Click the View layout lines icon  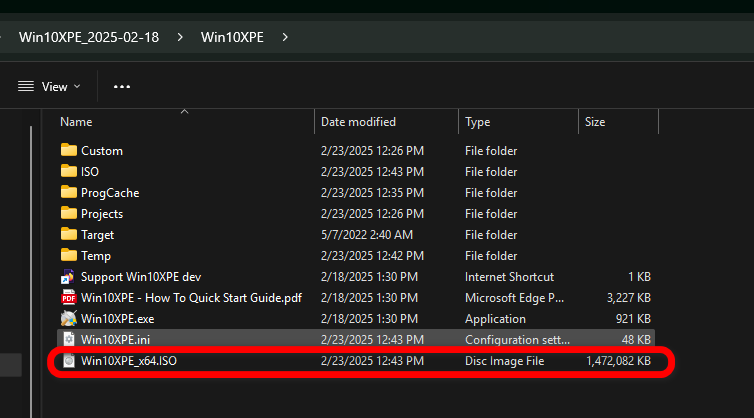point(26,87)
